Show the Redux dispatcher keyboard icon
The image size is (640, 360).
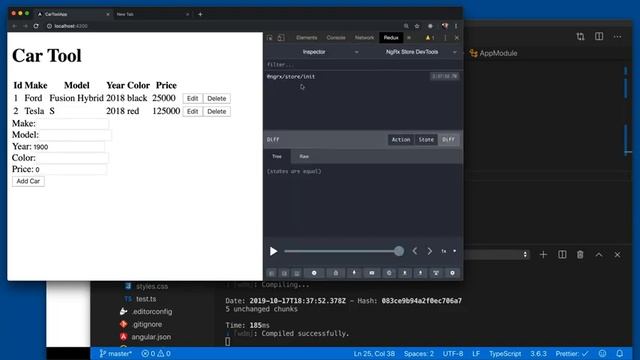(x=371, y=273)
